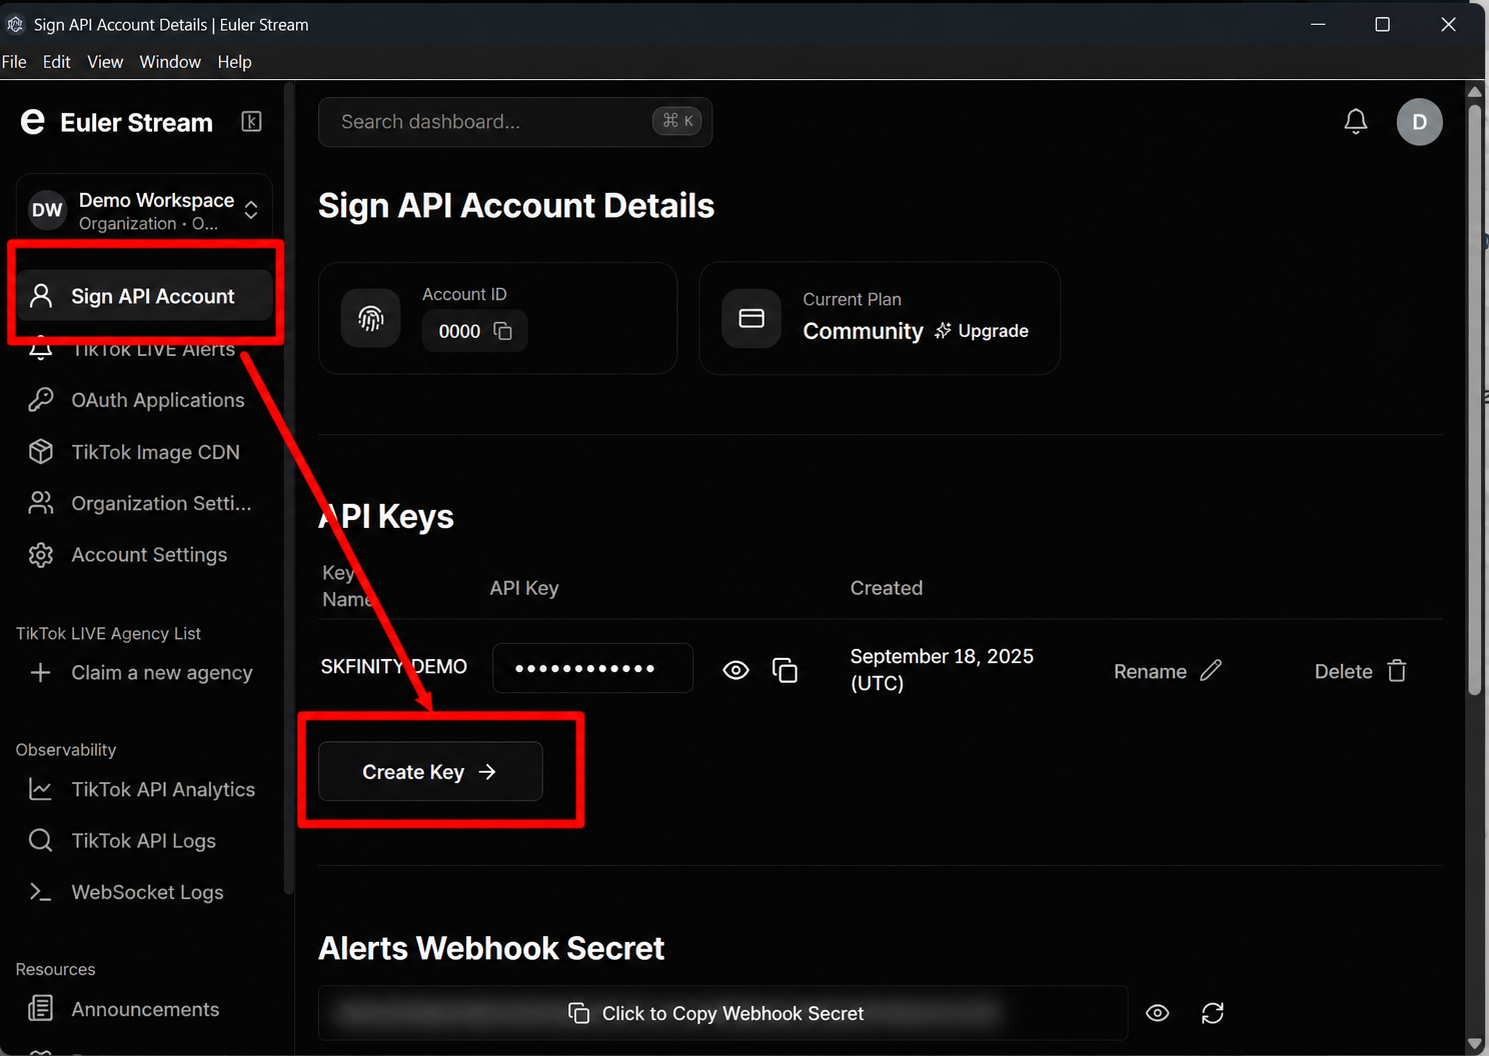1489x1056 pixels.
Task: Copy the SKFINITY DEMO API key
Action: 785,670
